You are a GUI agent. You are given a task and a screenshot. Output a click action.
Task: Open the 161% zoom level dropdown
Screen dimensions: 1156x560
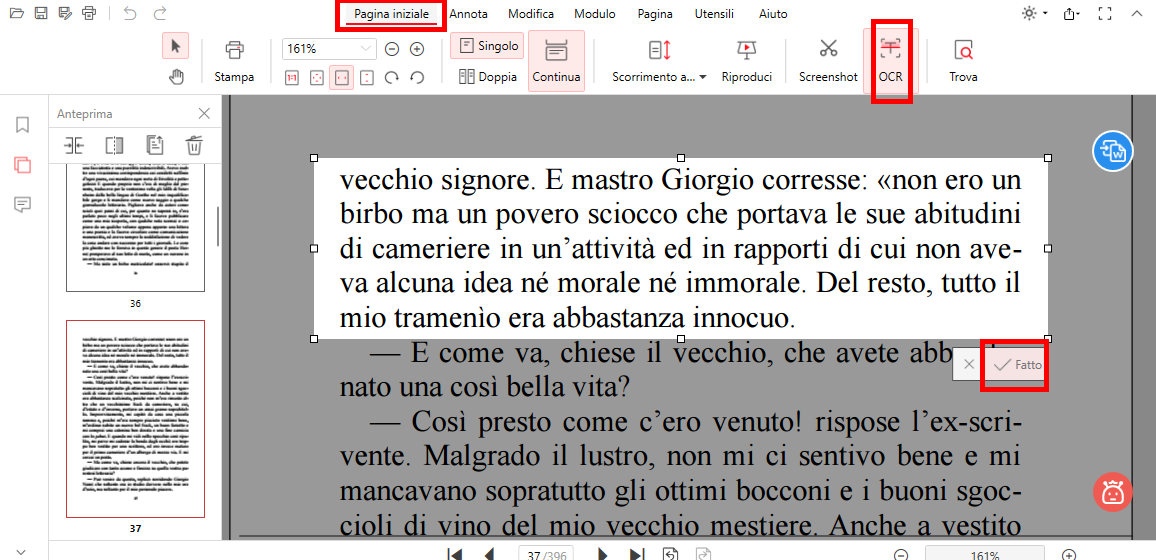[x=366, y=48]
